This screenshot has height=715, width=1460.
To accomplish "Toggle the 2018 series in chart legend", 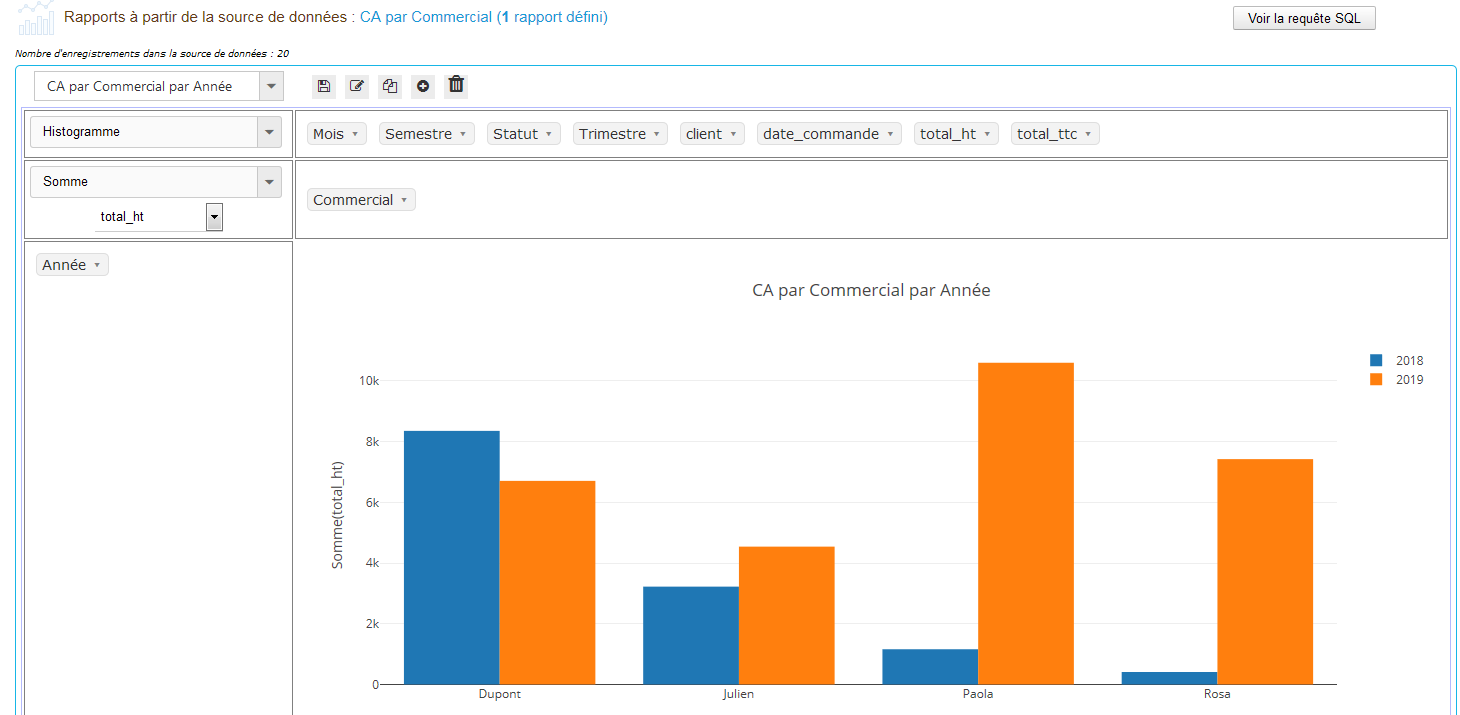I will tap(1397, 360).
